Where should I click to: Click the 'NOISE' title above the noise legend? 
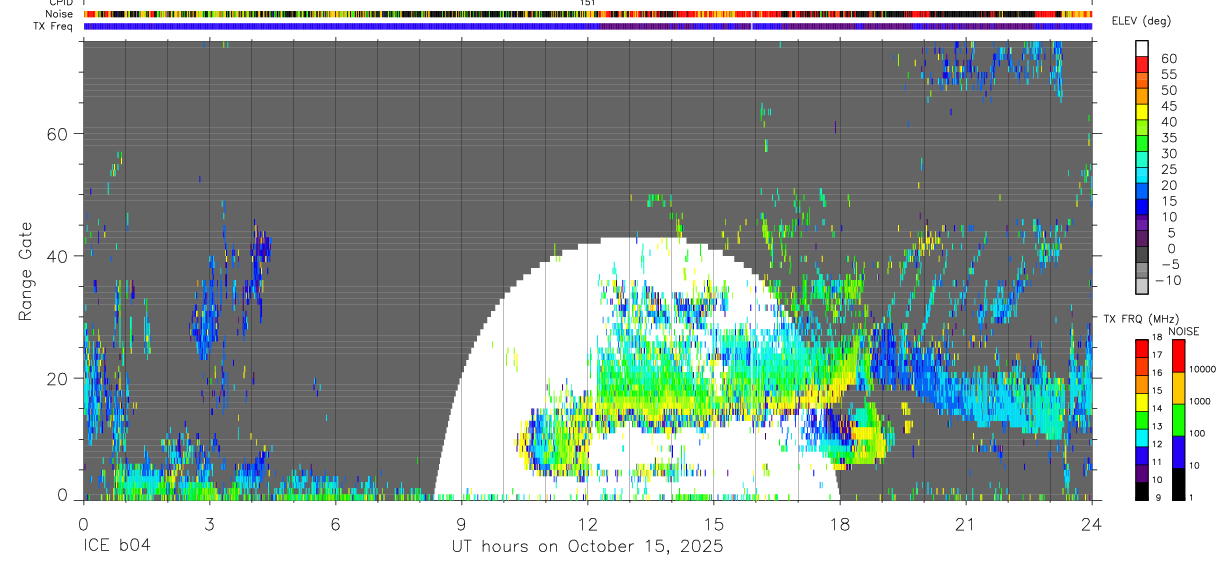[1183, 331]
